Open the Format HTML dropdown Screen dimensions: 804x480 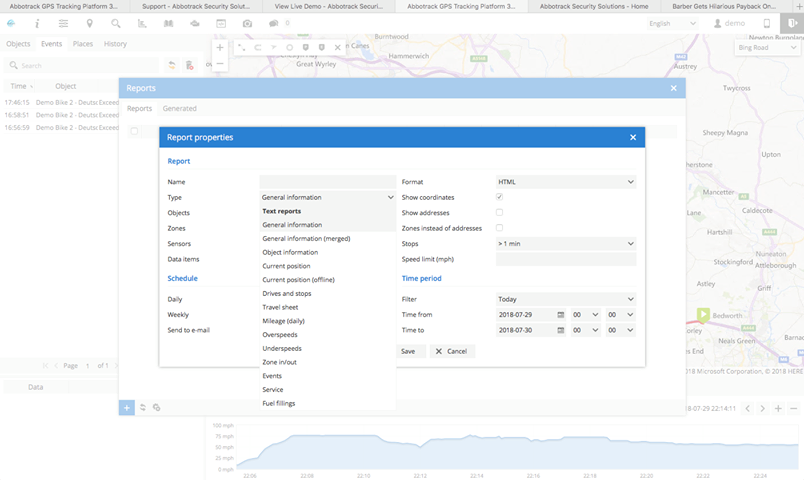tap(566, 182)
